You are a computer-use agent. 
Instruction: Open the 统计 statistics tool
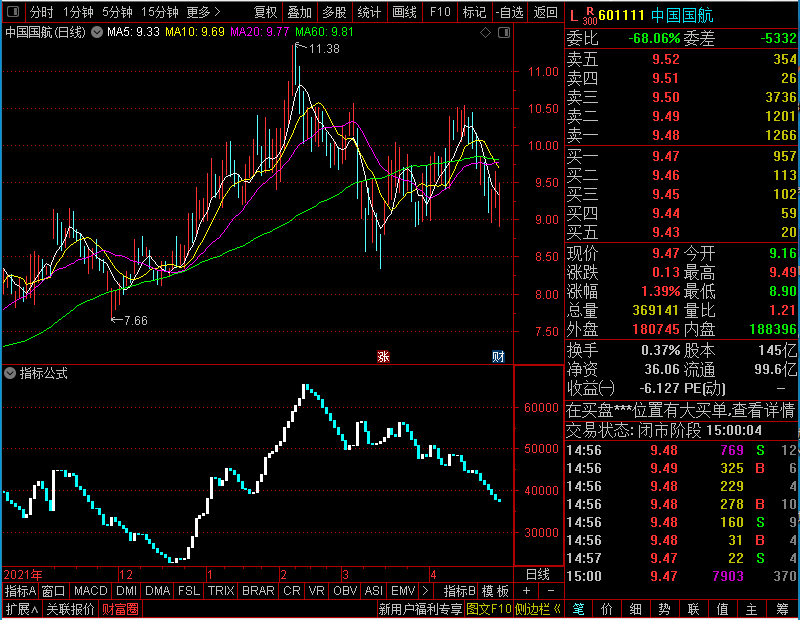pyautogui.click(x=369, y=12)
